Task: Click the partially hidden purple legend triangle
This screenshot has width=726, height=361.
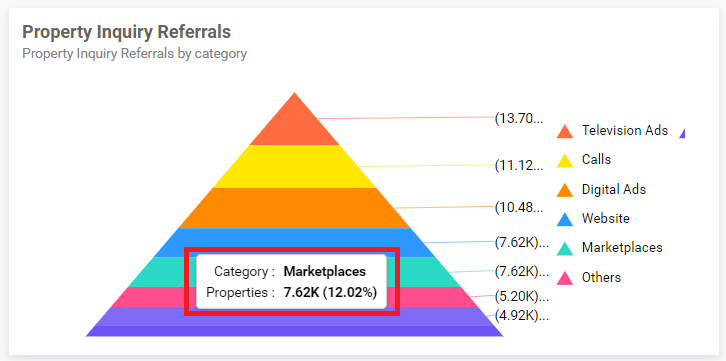Action: point(682,133)
